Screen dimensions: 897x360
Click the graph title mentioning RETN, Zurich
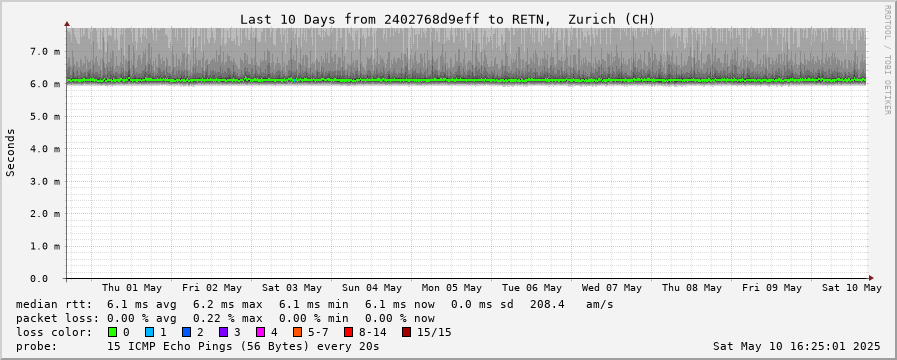click(x=447, y=19)
